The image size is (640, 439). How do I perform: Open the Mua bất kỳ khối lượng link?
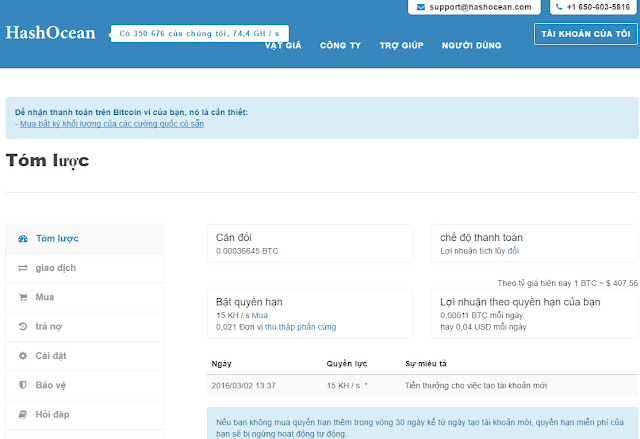pos(112,124)
